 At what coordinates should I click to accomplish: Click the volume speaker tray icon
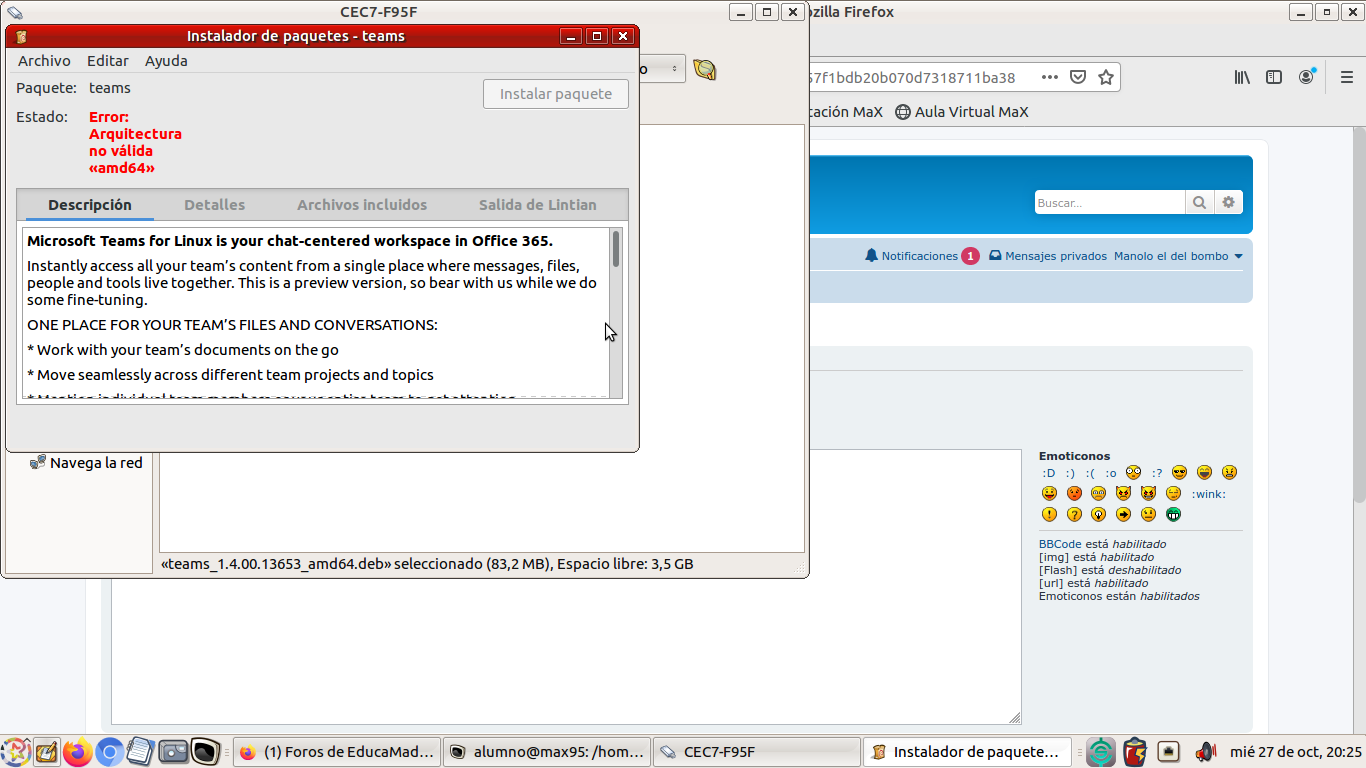(x=1205, y=751)
